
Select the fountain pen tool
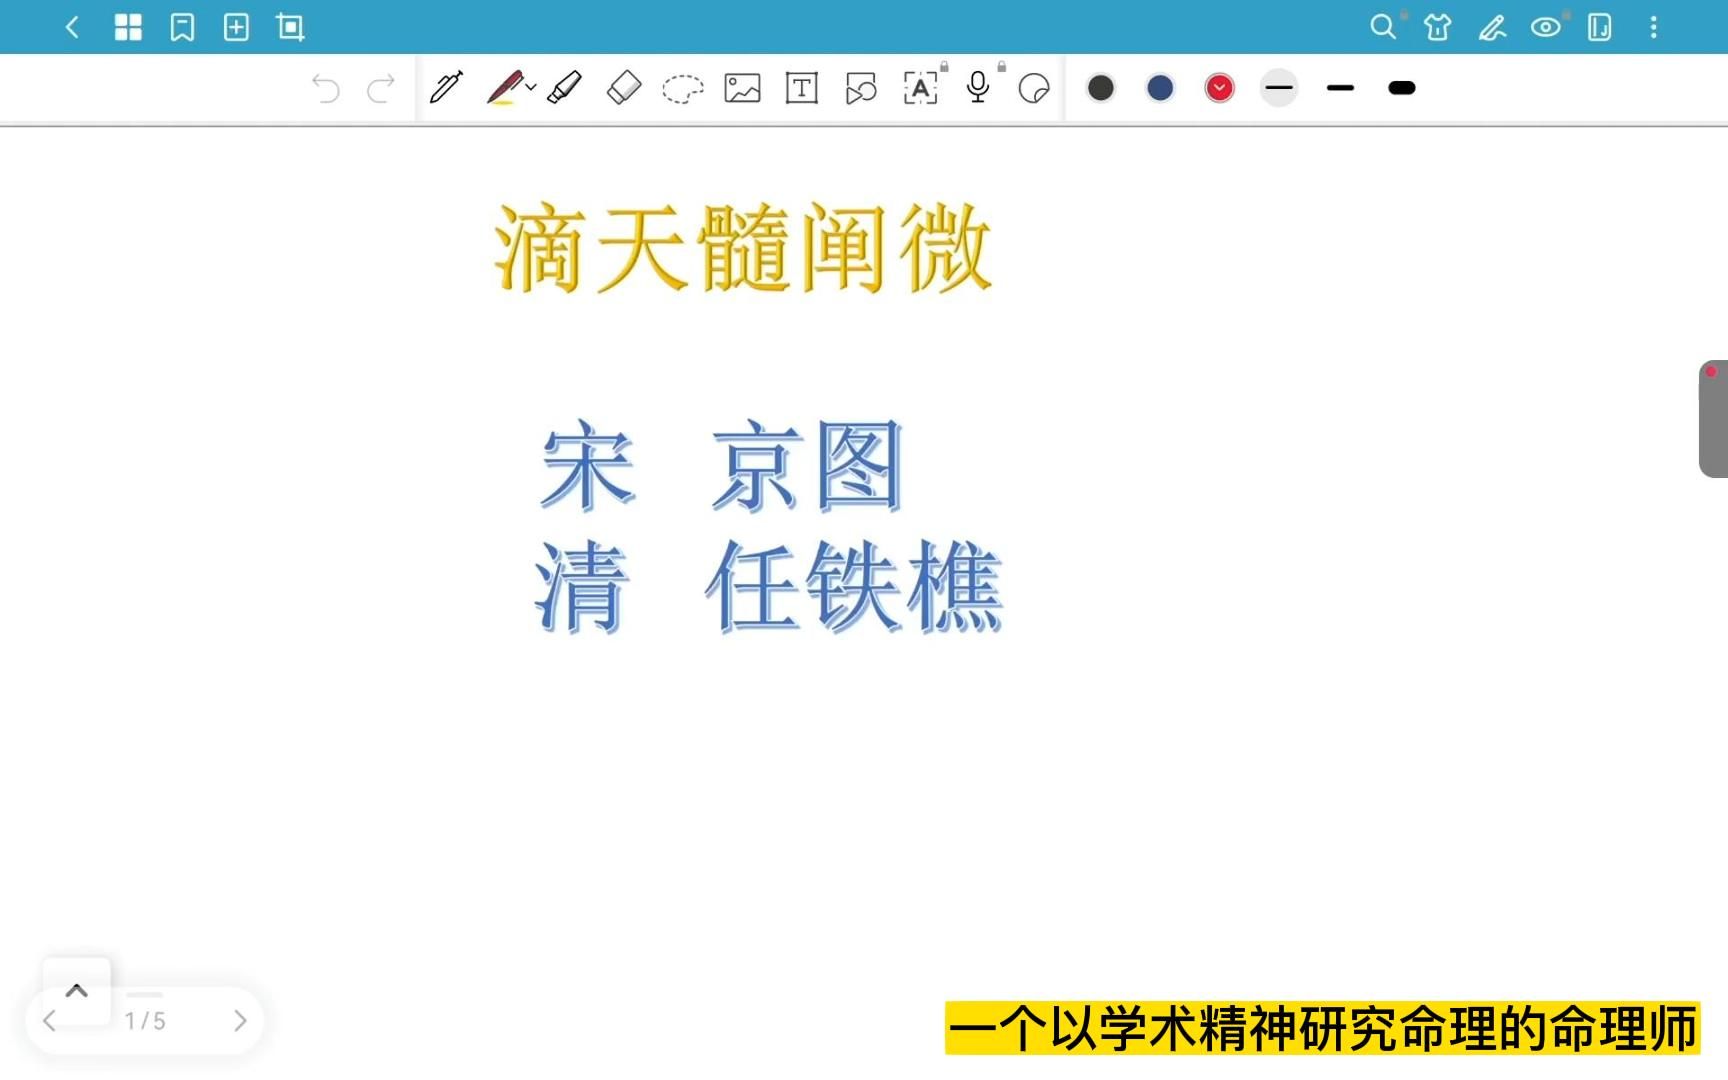pos(446,88)
